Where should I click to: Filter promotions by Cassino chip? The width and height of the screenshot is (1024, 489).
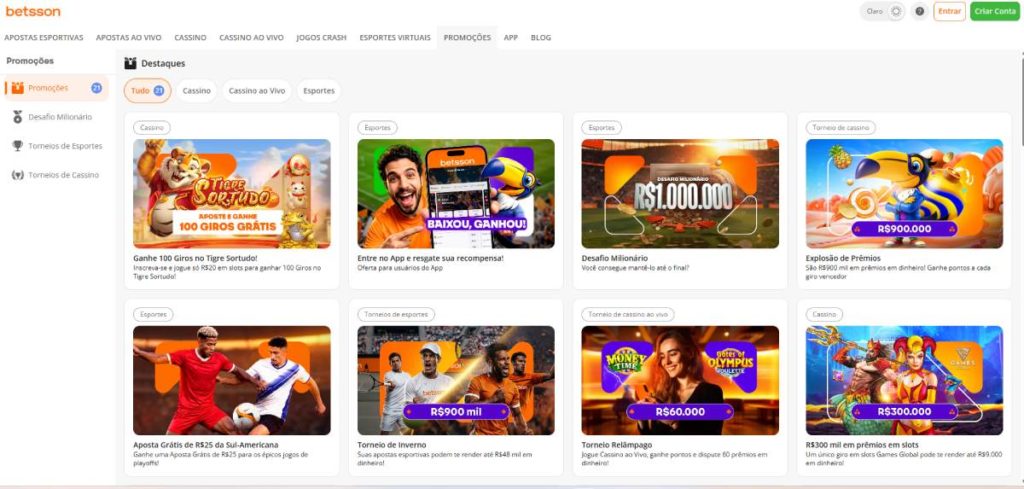pyautogui.click(x=197, y=91)
